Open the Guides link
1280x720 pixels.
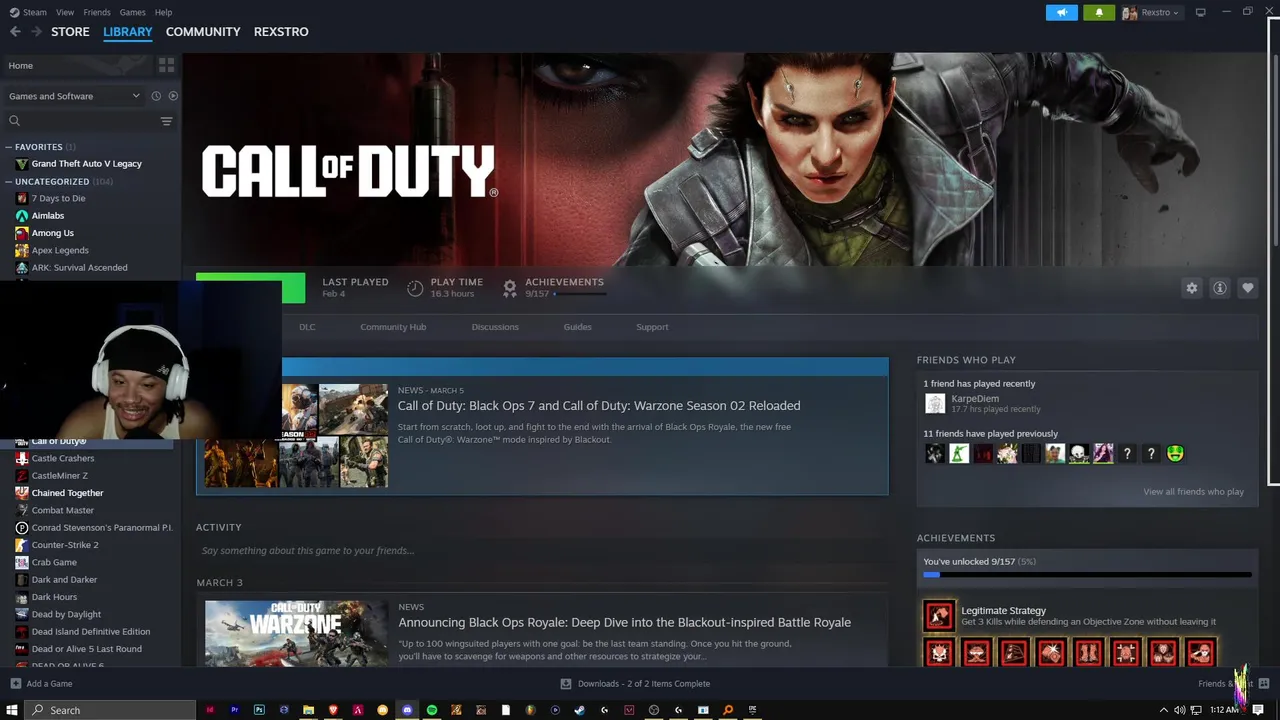point(577,327)
